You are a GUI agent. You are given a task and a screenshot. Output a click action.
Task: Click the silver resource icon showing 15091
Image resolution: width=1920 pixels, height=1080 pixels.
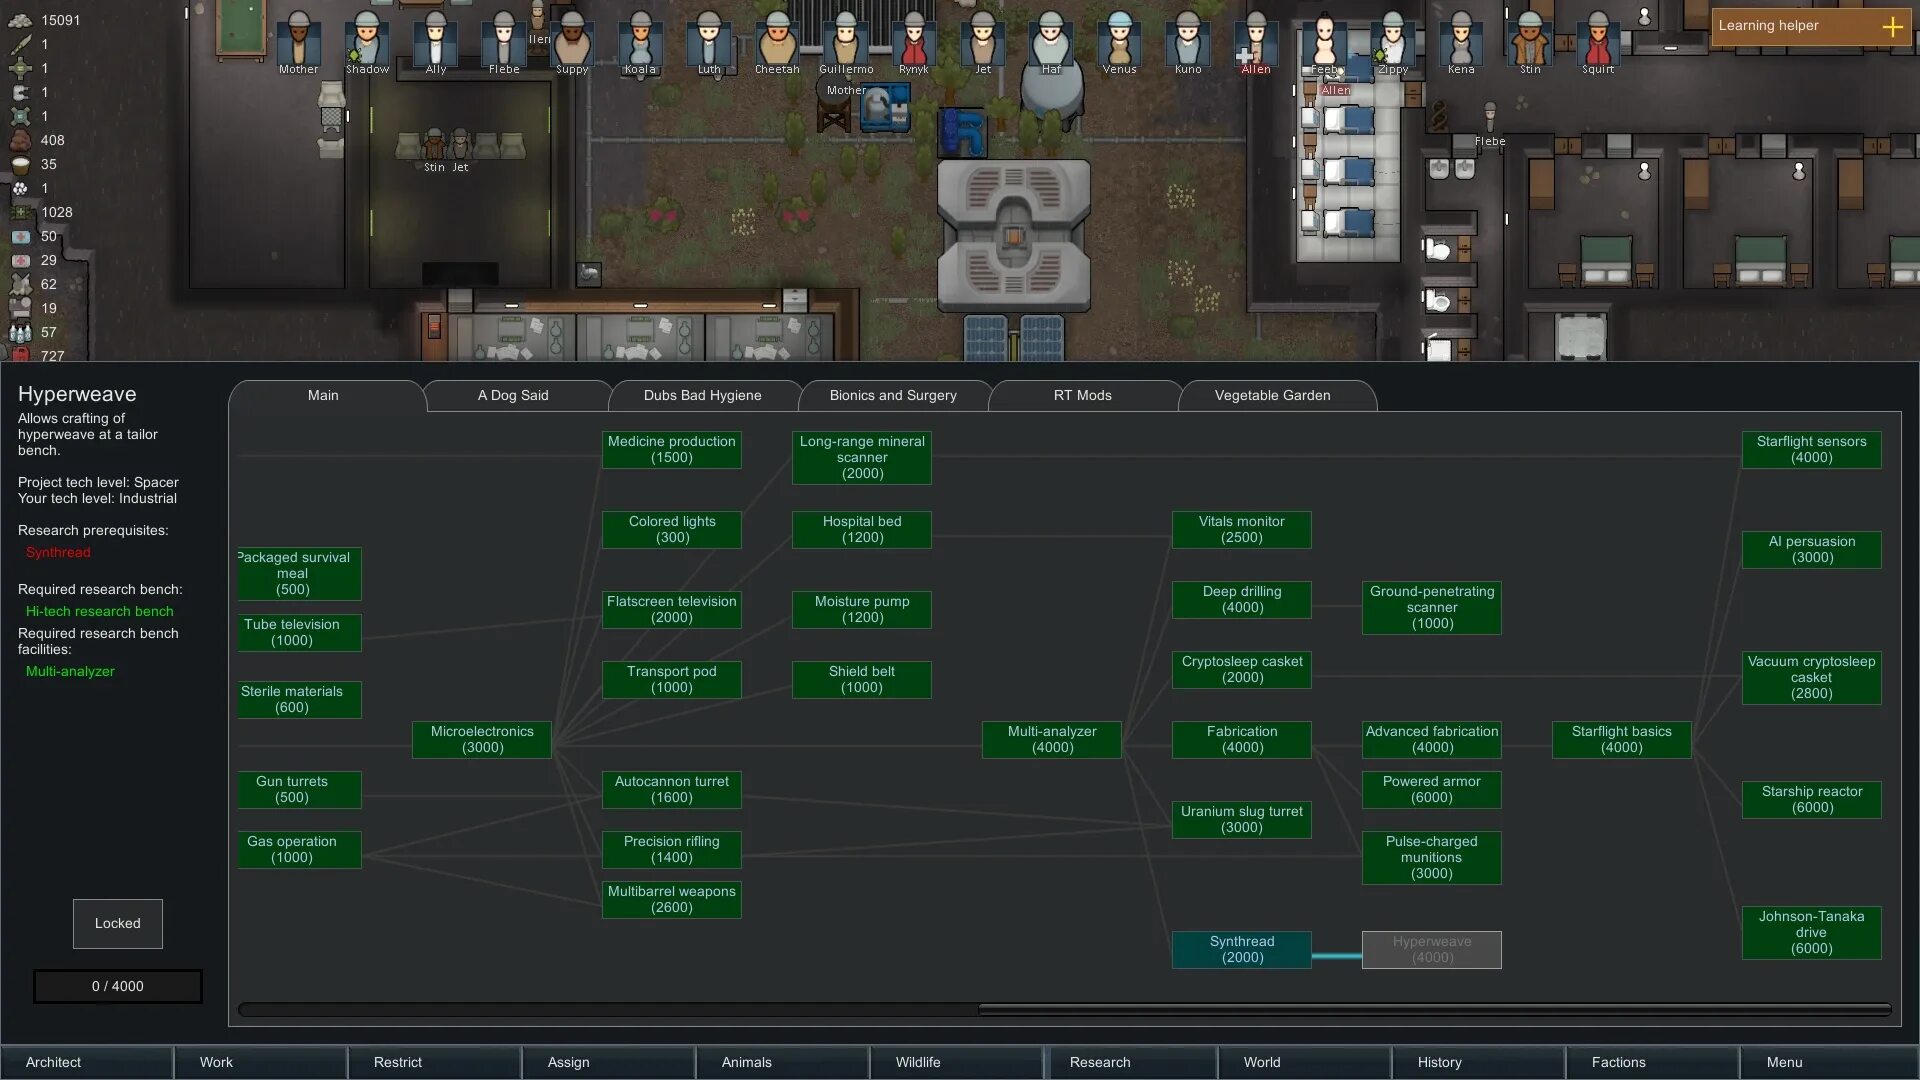[x=21, y=20]
